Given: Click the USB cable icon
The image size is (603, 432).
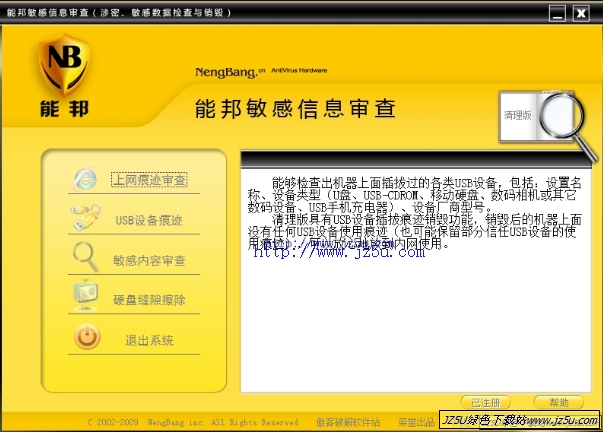Looking at the screenshot, I should (x=85, y=218).
